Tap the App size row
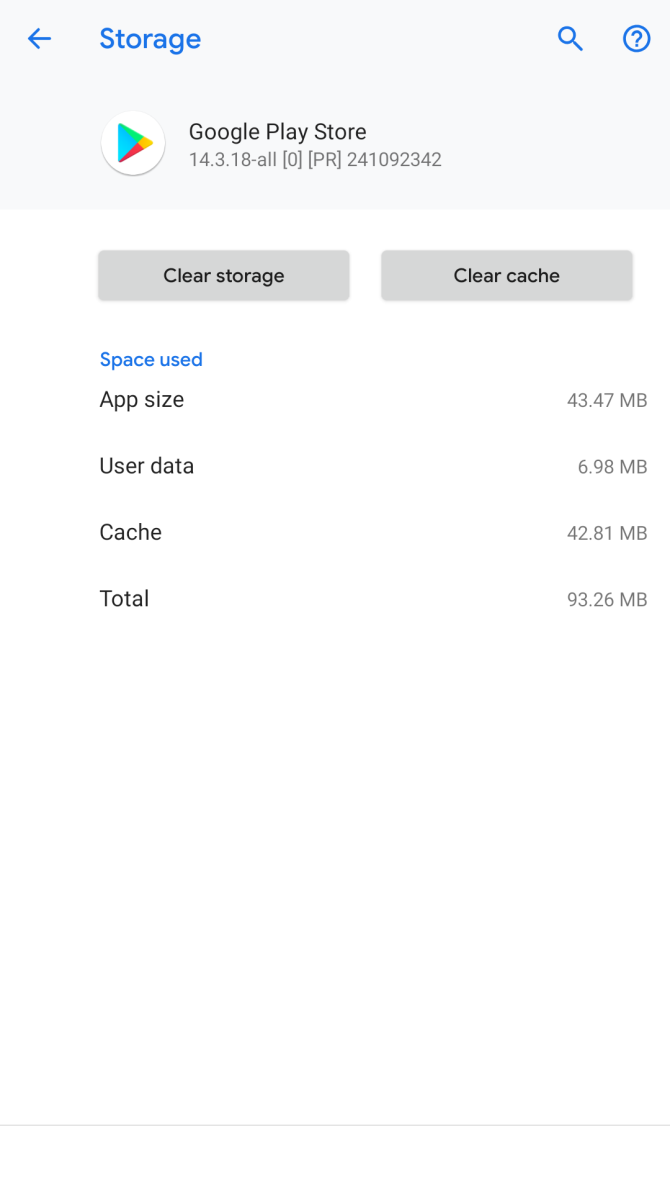The image size is (670, 1191). coord(141,399)
